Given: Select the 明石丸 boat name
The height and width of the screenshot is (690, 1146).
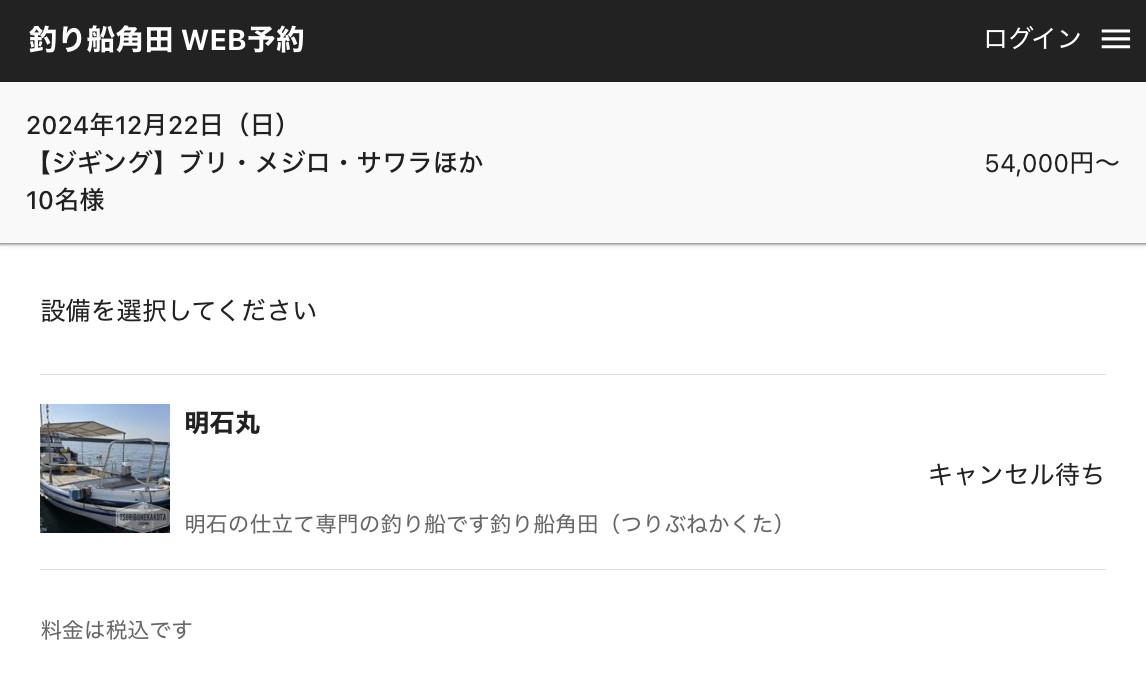Looking at the screenshot, I should point(222,423).
